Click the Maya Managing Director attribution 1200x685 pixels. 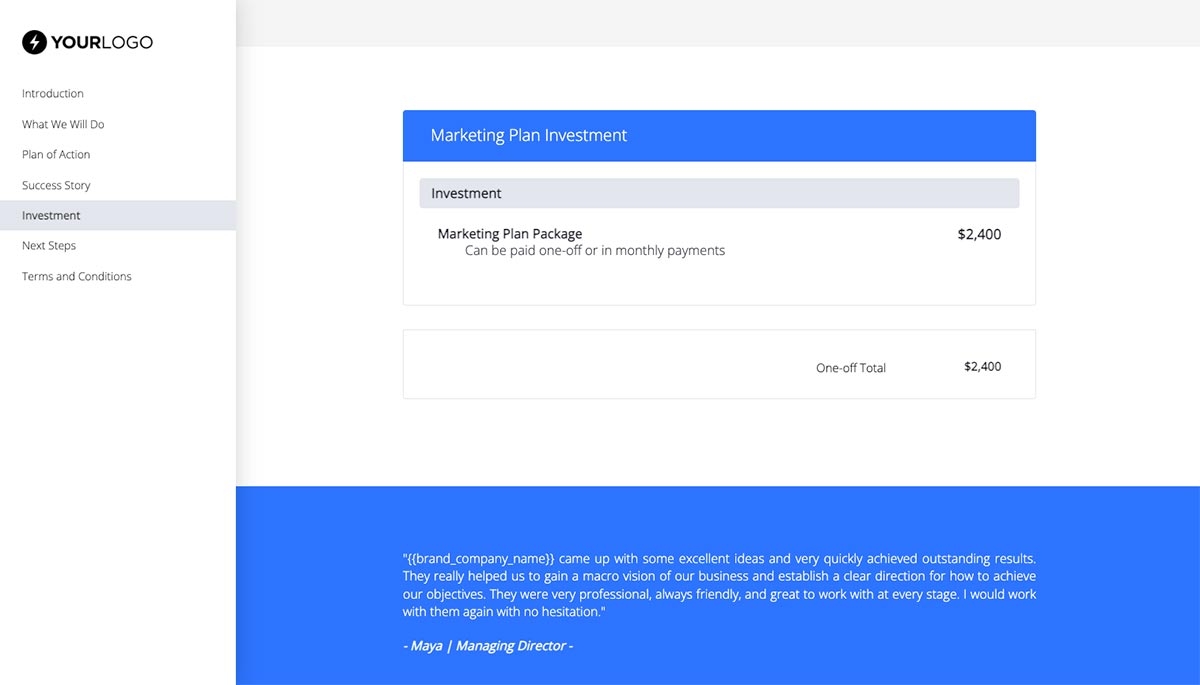[488, 645]
